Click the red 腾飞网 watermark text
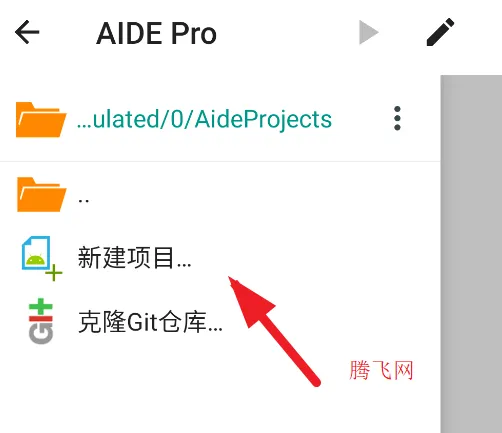 pyautogui.click(x=381, y=370)
